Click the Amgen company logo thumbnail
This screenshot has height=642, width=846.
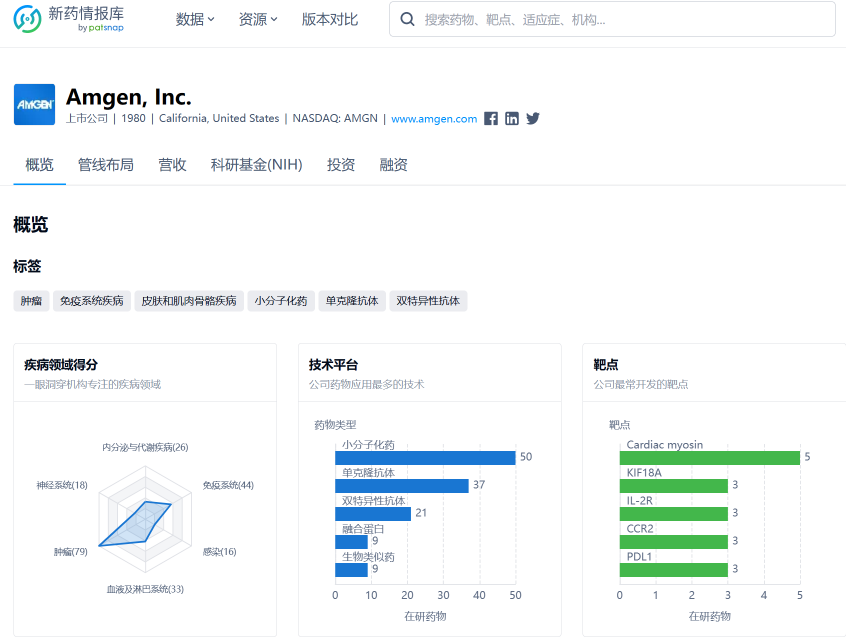coord(34,105)
